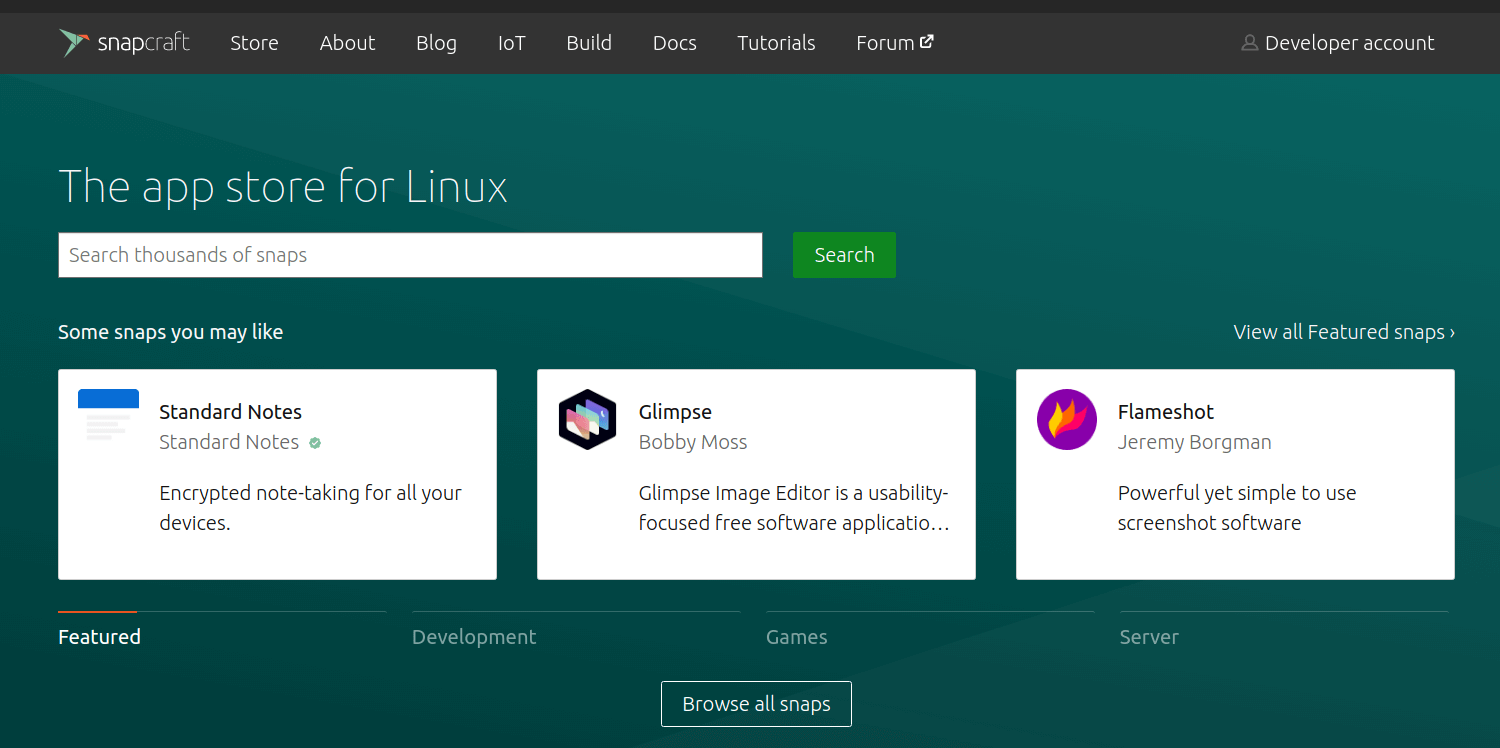The width and height of the screenshot is (1500, 748).
Task: Click the green verified publisher badge
Action: point(315,443)
